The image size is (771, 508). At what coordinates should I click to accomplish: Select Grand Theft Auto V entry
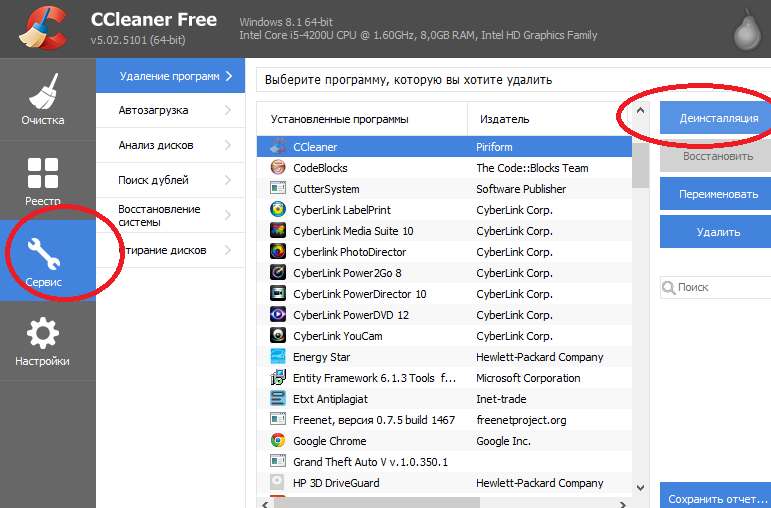pos(444,462)
